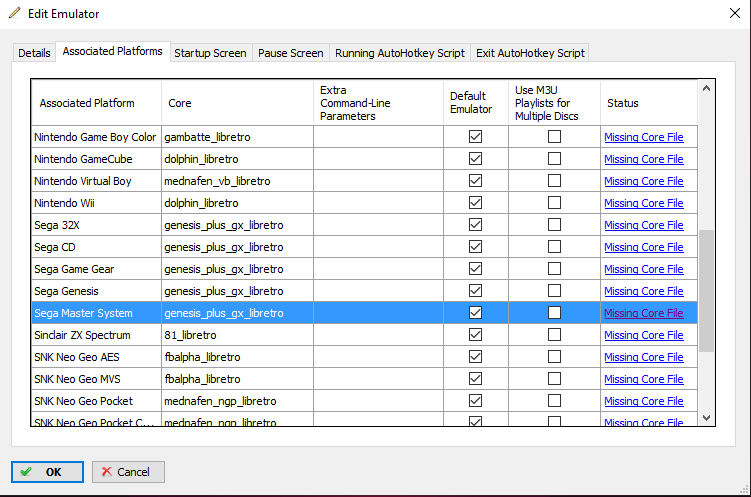Click the scrollbar up arrow in platform list
This screenshot has height=497, width=751.
tap(706, 89)
